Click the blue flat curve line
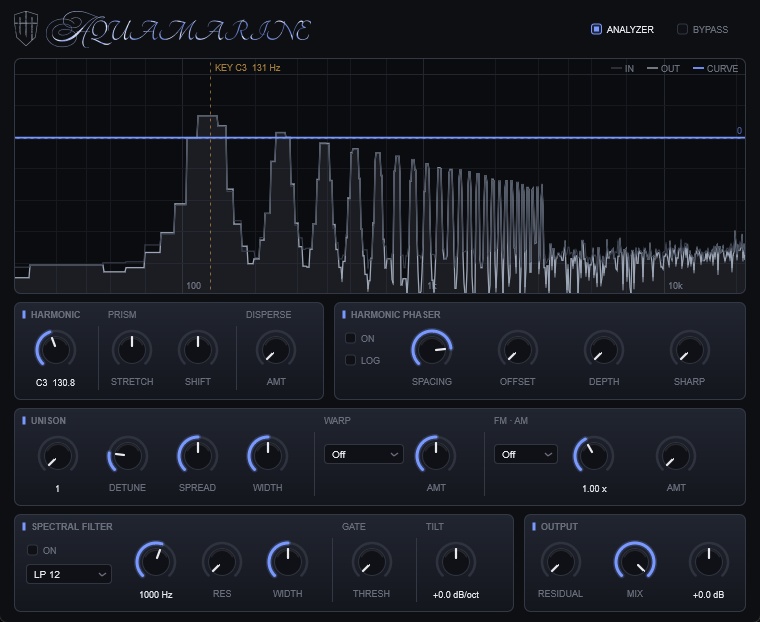The height and width of the screenshot is (622, 760). (x=380, y=138)
